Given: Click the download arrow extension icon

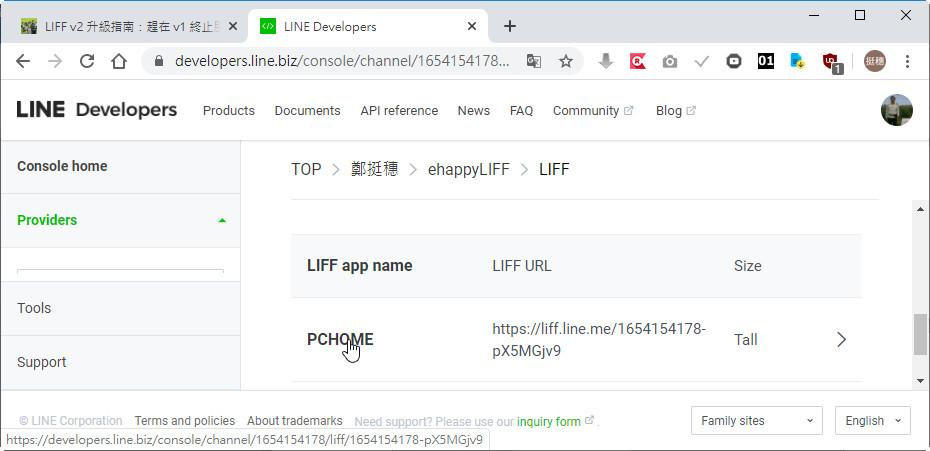Looking at the screenshot, I should pyautogui.click(x=606, y=61).
